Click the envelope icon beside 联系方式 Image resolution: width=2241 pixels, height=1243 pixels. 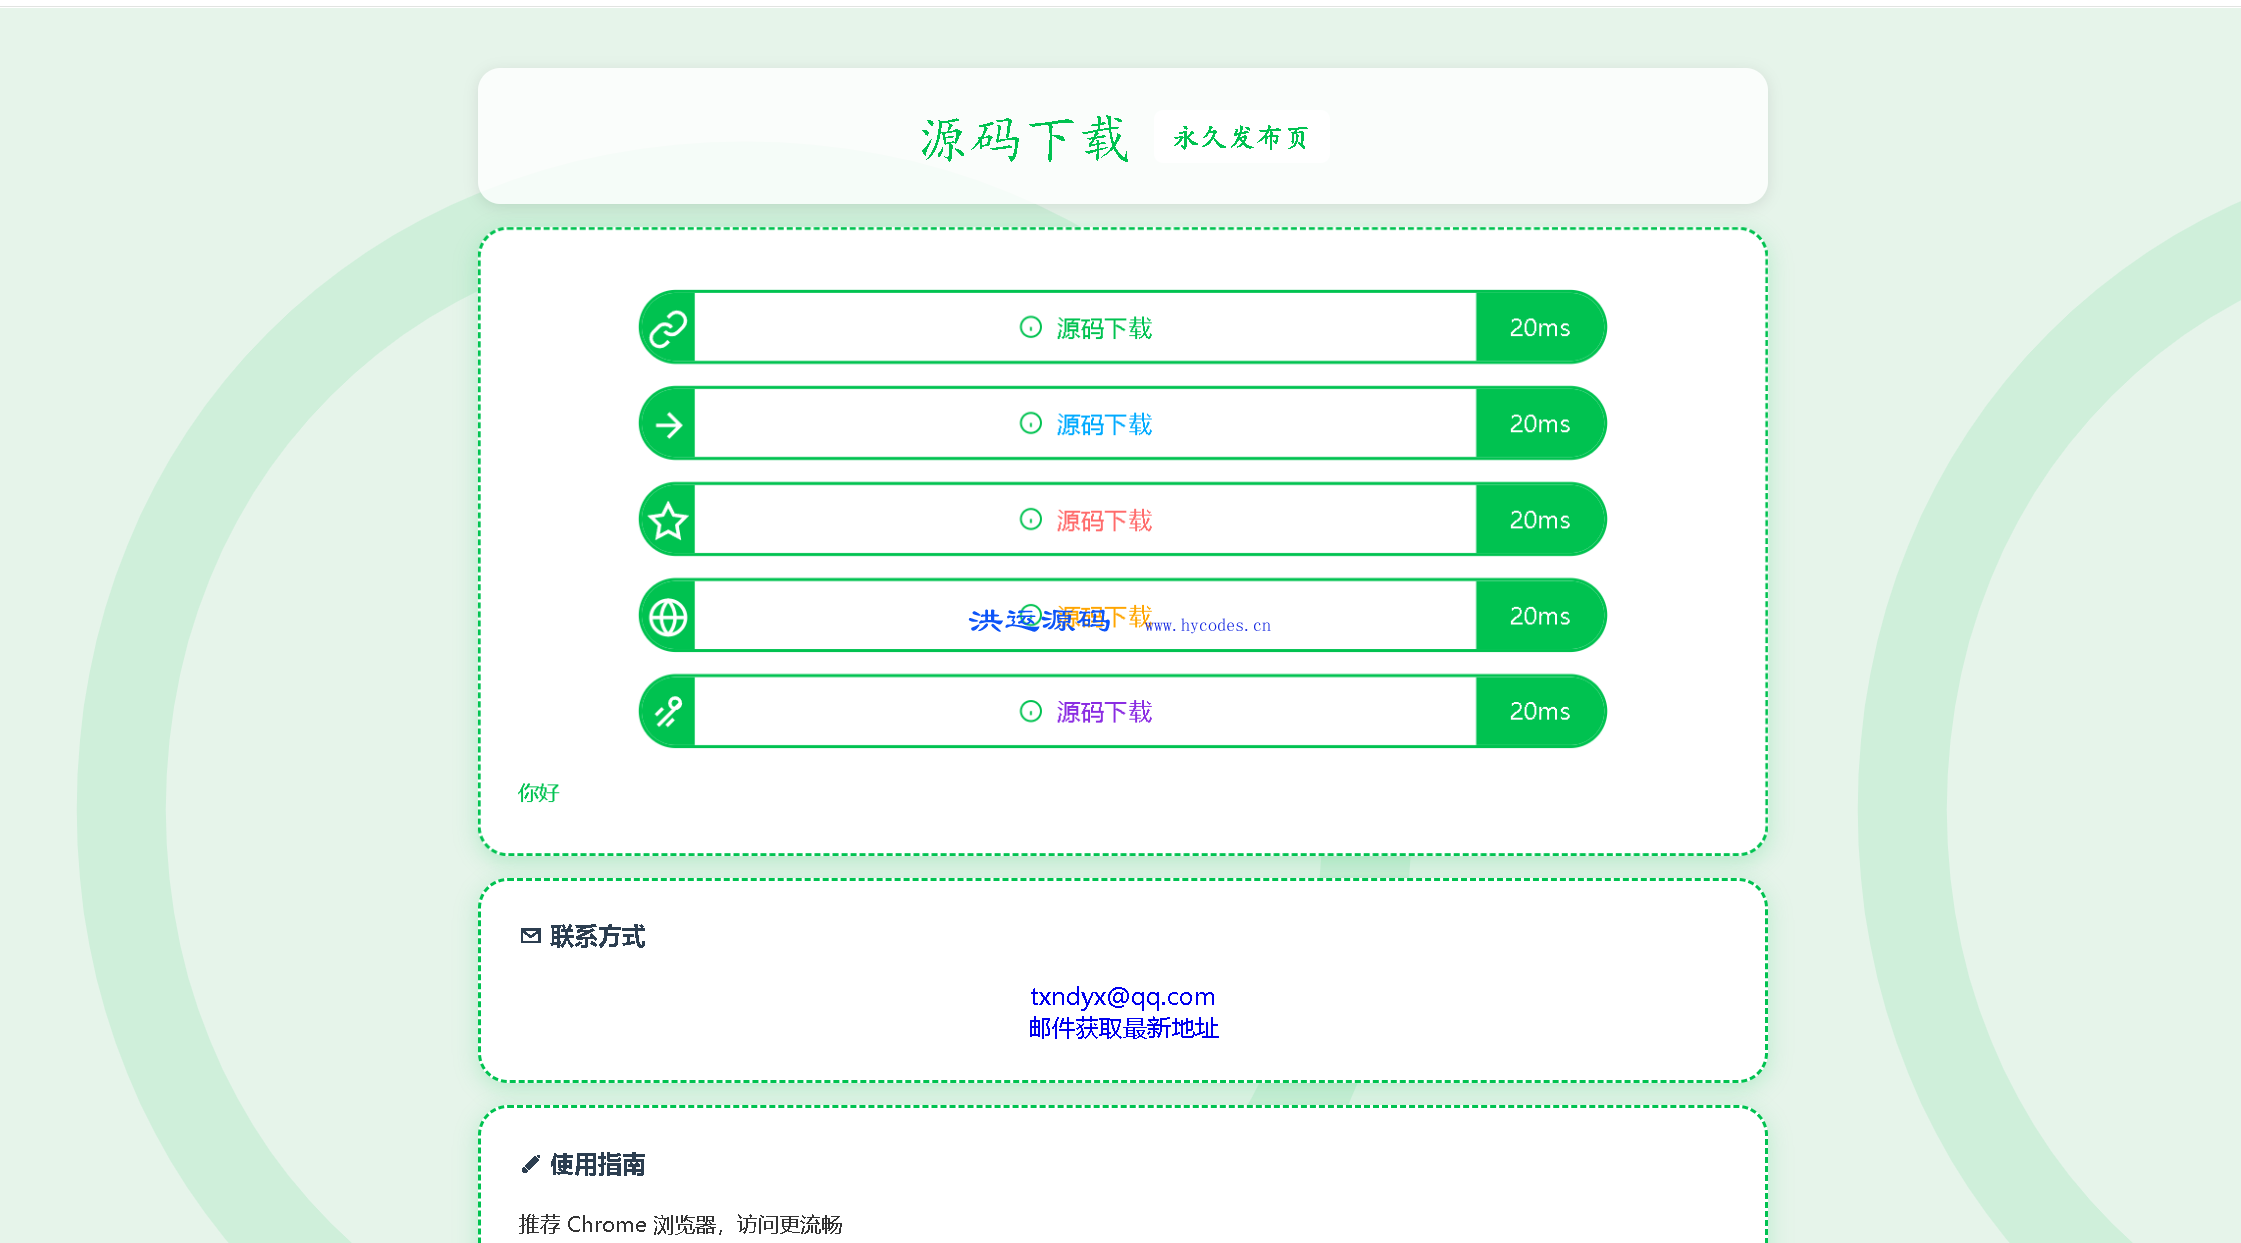(x=531, y=936)
